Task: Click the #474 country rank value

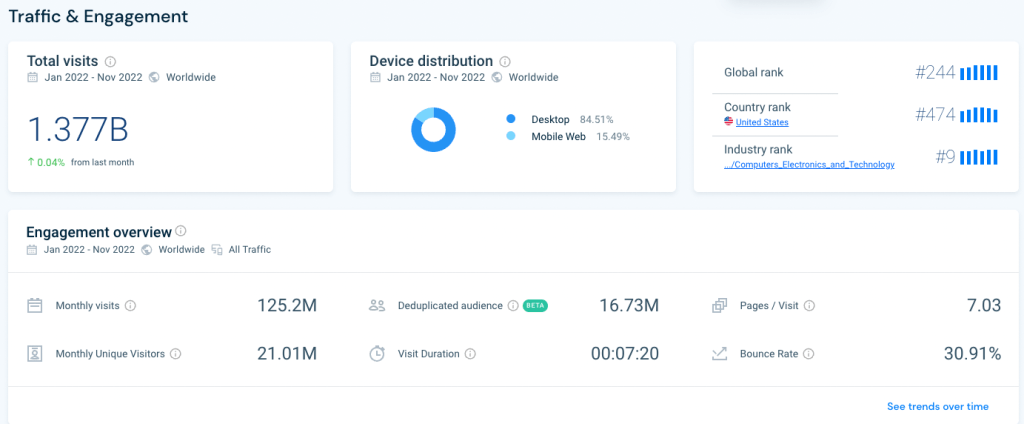Action: pyautogui.click(x=935, y=115)
